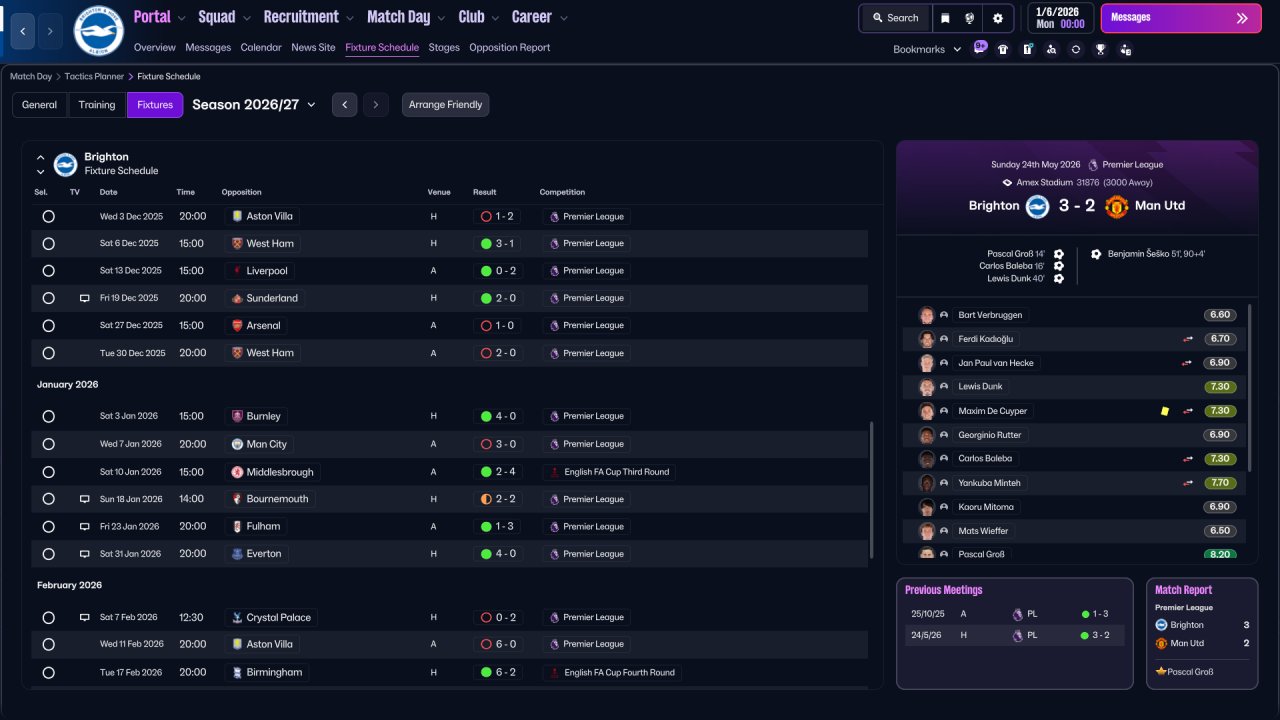Go back with the header back arrow
Image resolution: width=1280 pixels, height=720 pixels.
click(22, 31)
